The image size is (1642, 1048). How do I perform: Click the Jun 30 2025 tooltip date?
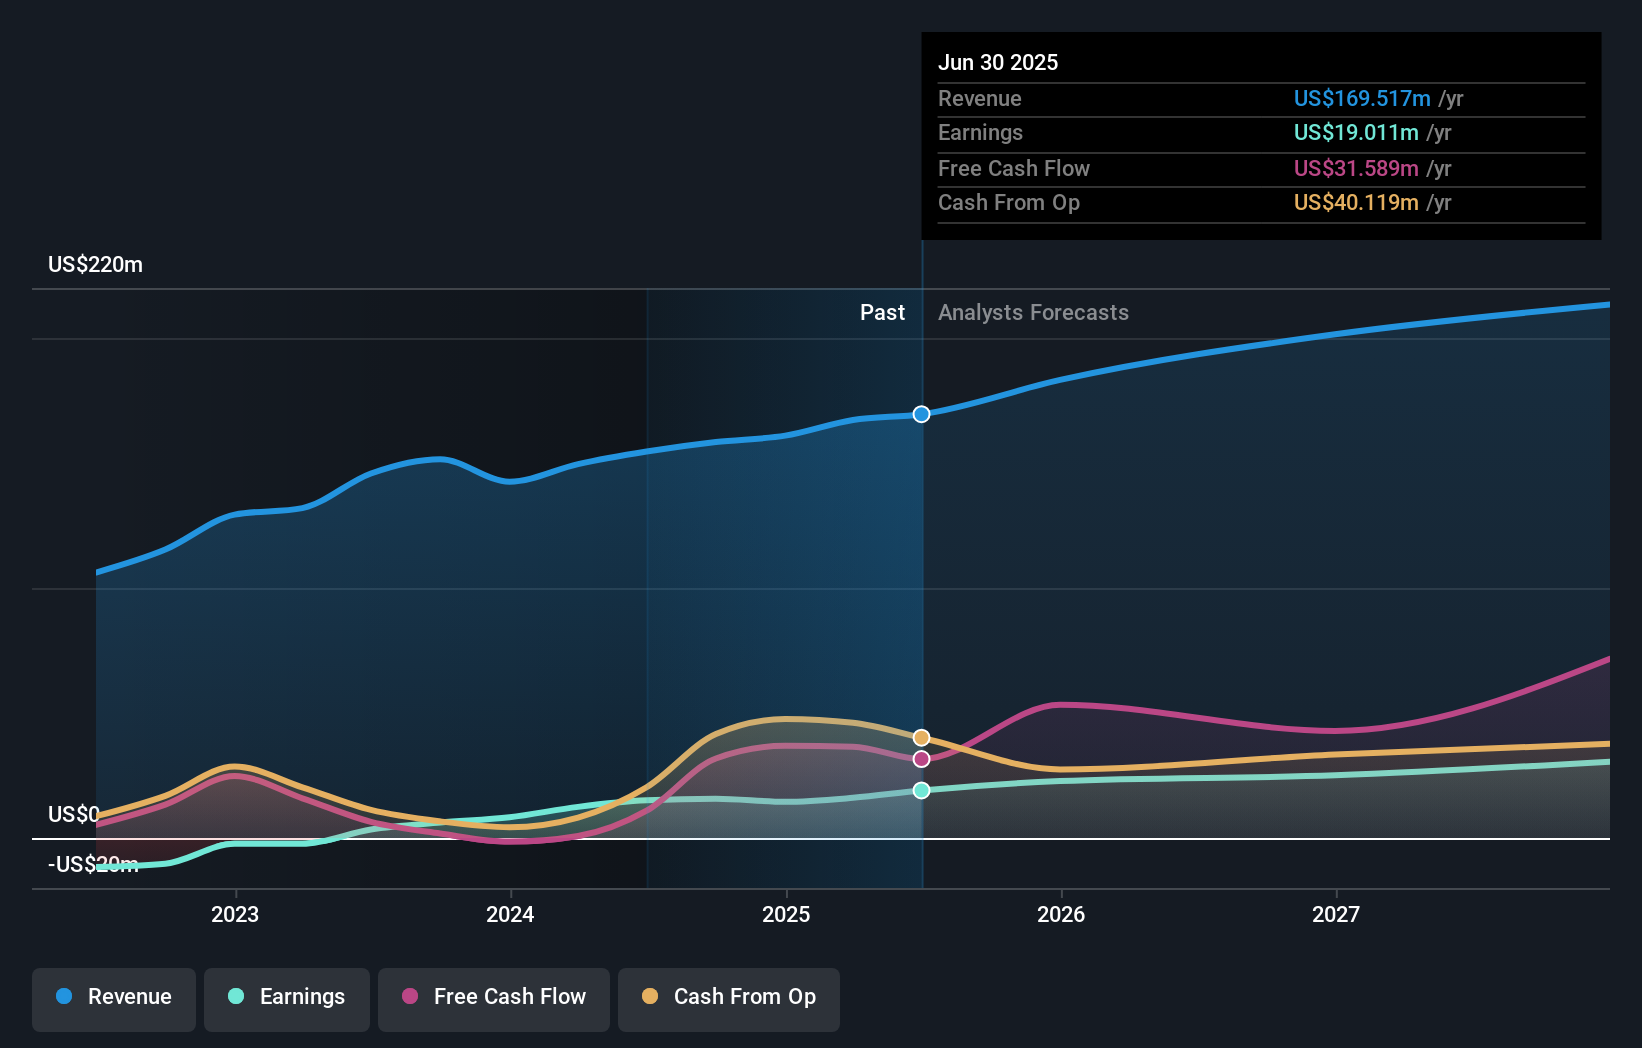[998, 63]
